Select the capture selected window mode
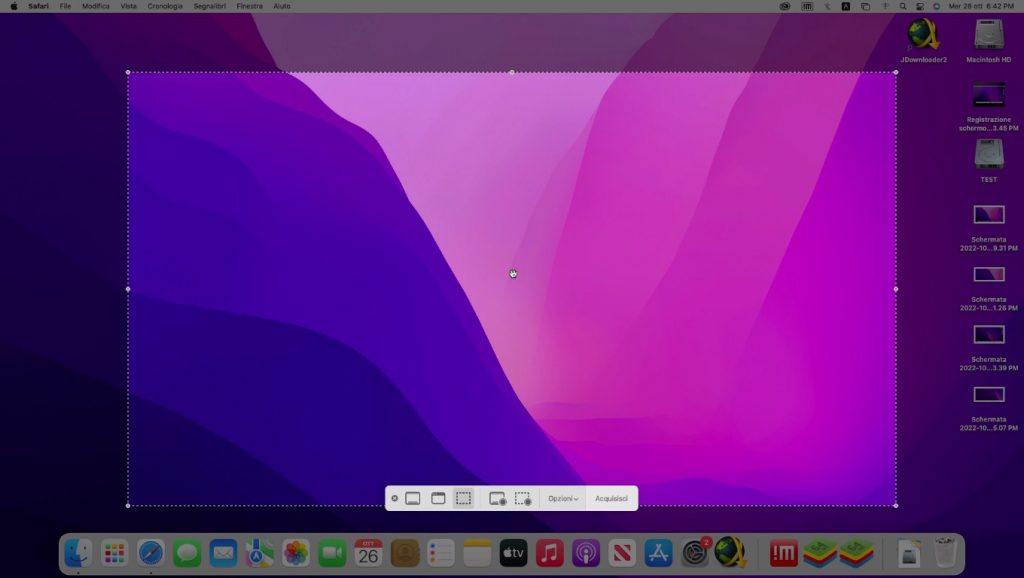This screenshot has height=578, width=1024. click(x=438, y=498)
